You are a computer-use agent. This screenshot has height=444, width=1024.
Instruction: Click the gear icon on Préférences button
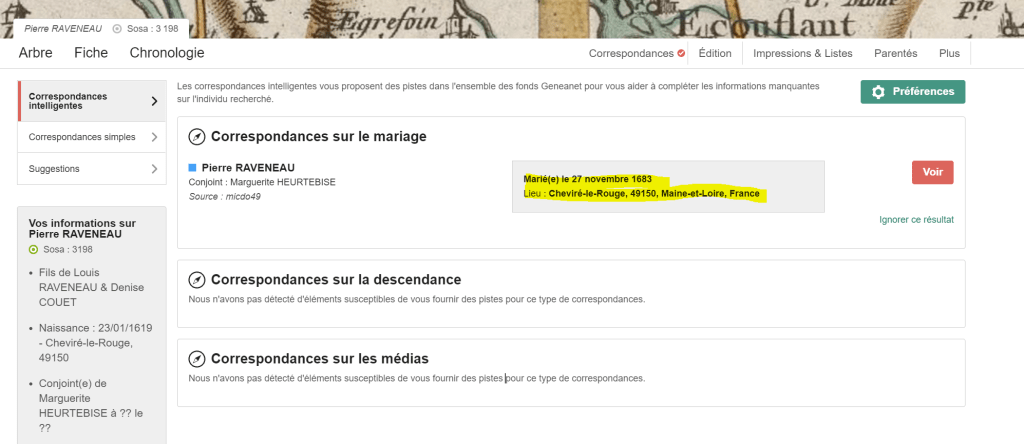pyautogui.click(x=878, y=92)
